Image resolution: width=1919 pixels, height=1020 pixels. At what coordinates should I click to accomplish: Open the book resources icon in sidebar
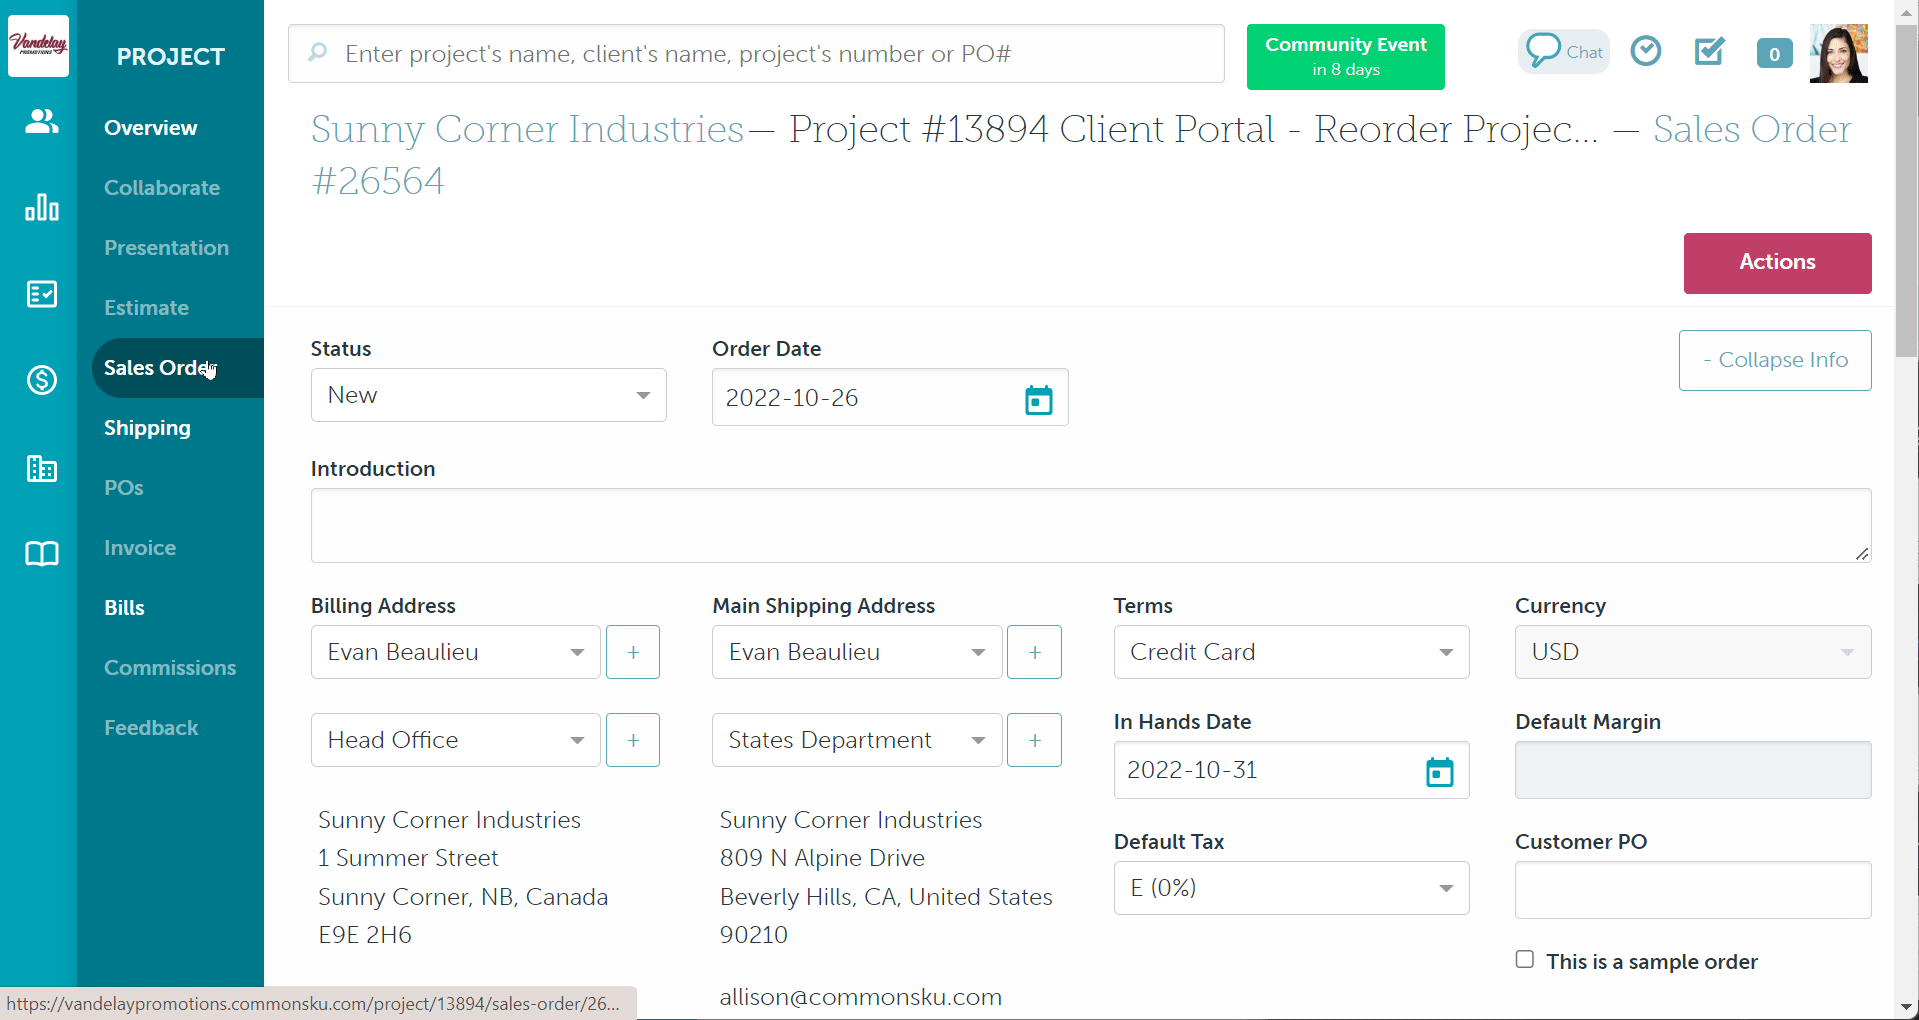click(x=40, y=554)
